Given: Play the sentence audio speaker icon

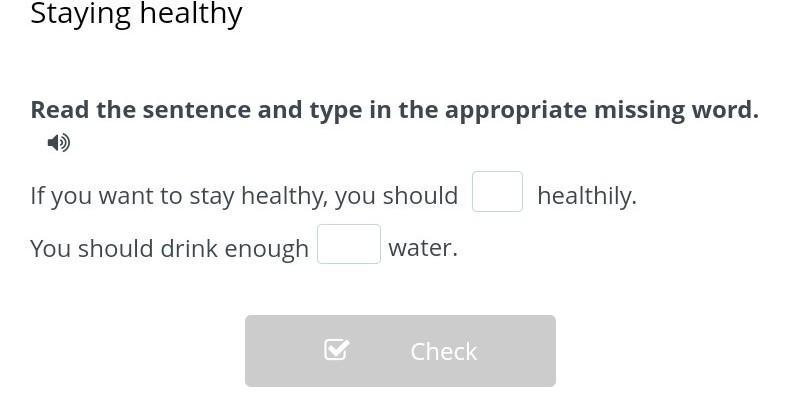Looking at the screenshot, I should (x=59, y=143).
